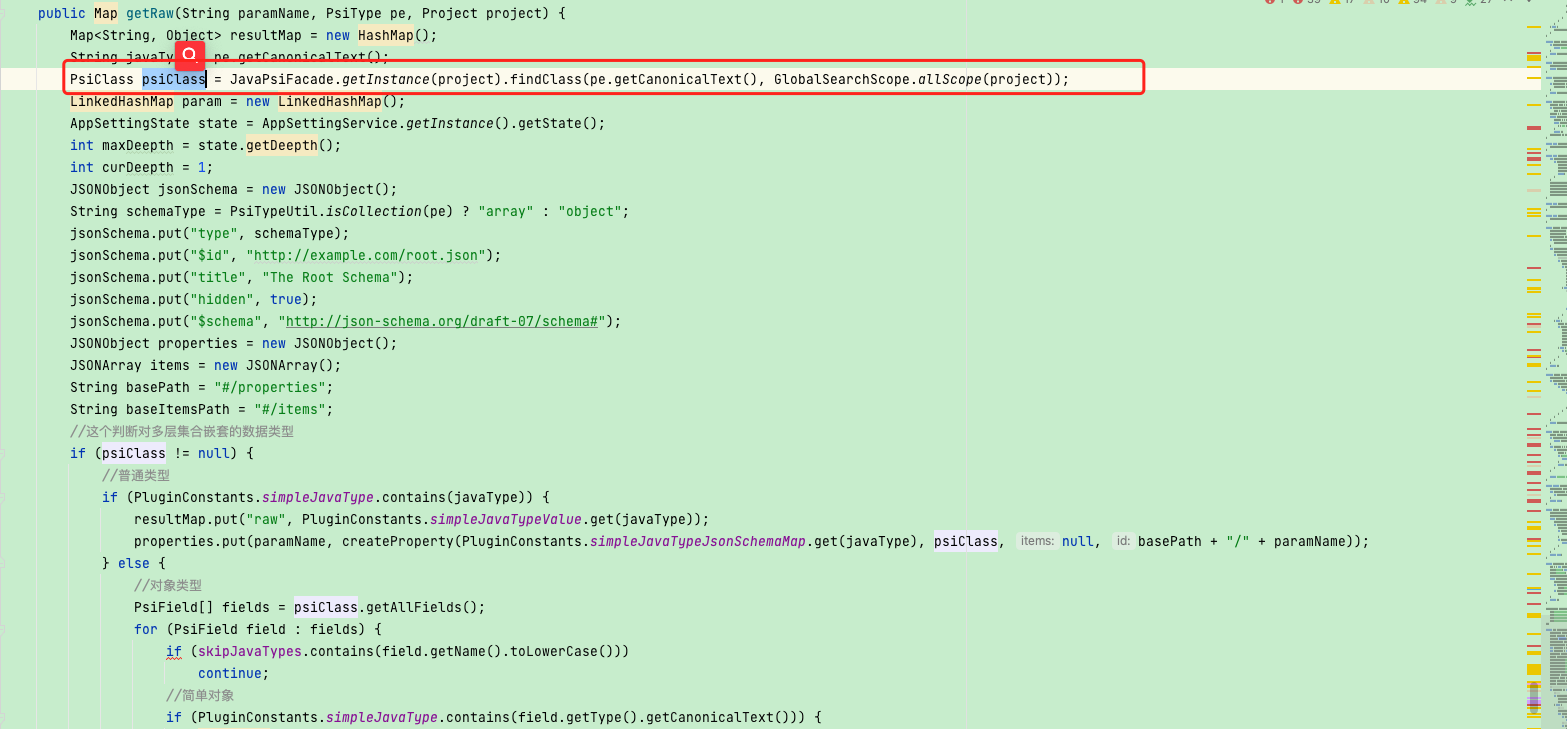Click the "#/items" string literal
This screenshot has width=1567, height=729.
coord(290,409)
